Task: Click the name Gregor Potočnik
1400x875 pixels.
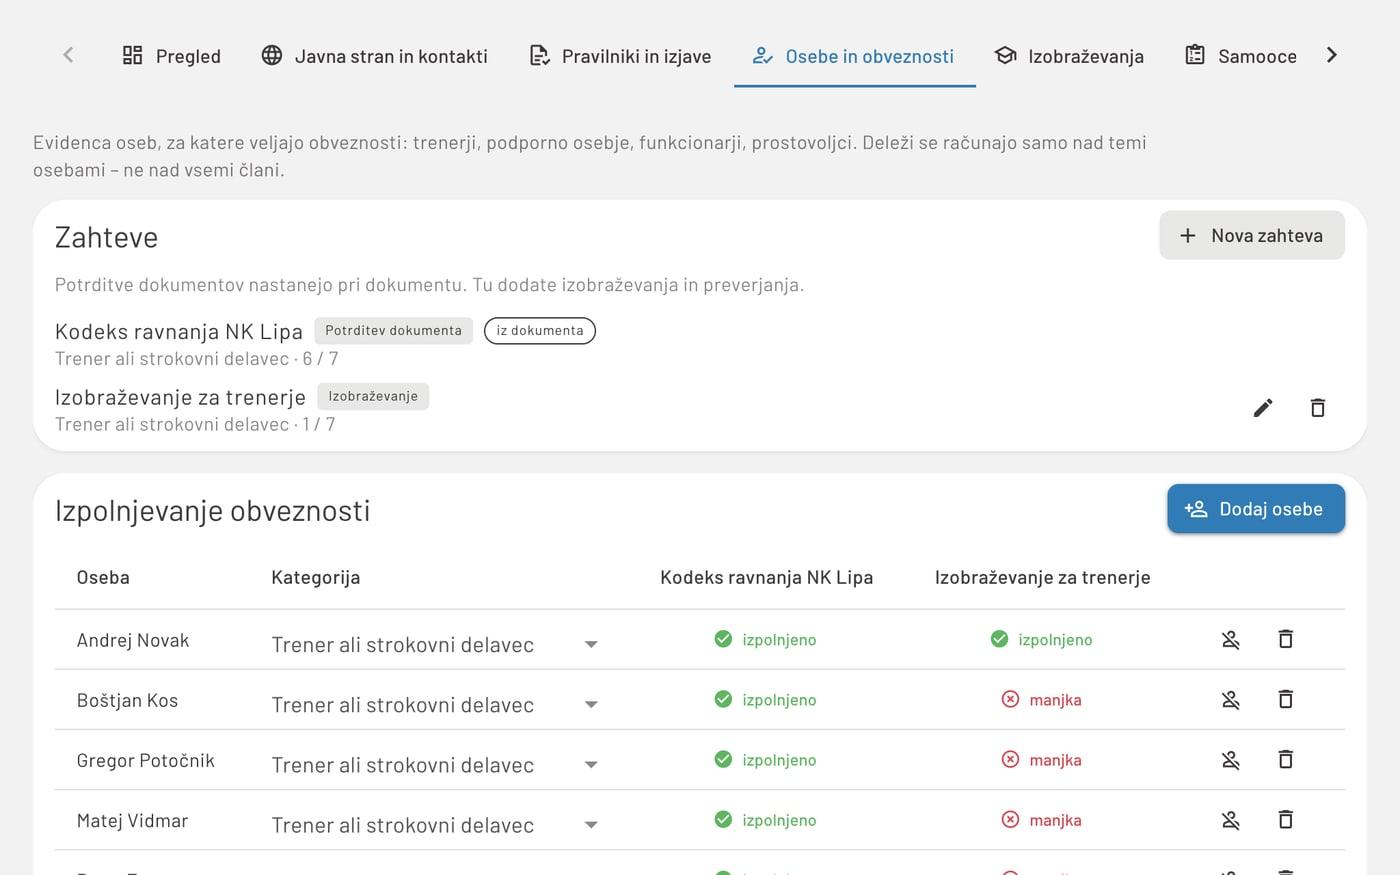Action: pyautogui.click(x=146, y=760)
